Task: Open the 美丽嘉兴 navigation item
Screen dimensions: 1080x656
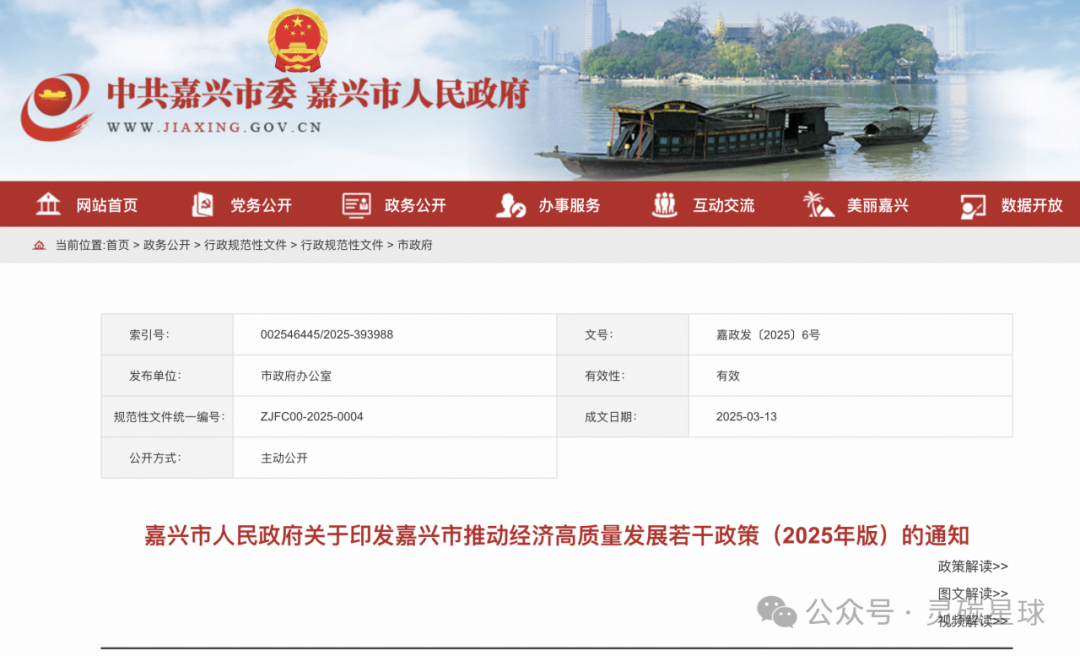Action: (x=878, y=205)
